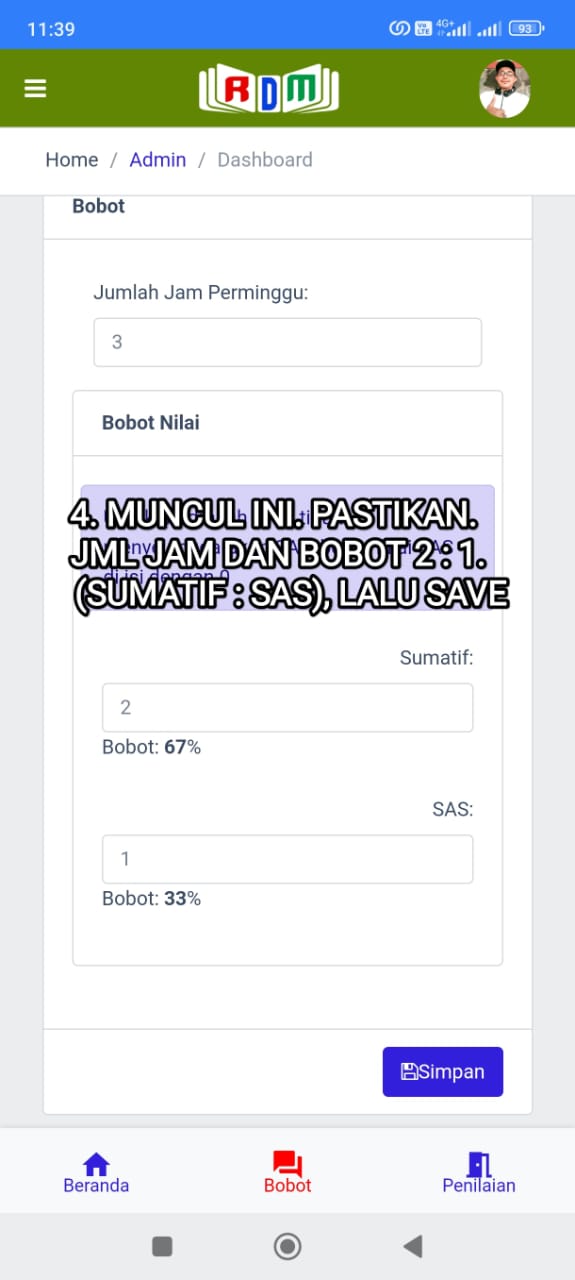Tap the RDM logo in the header

pos(269,89)
